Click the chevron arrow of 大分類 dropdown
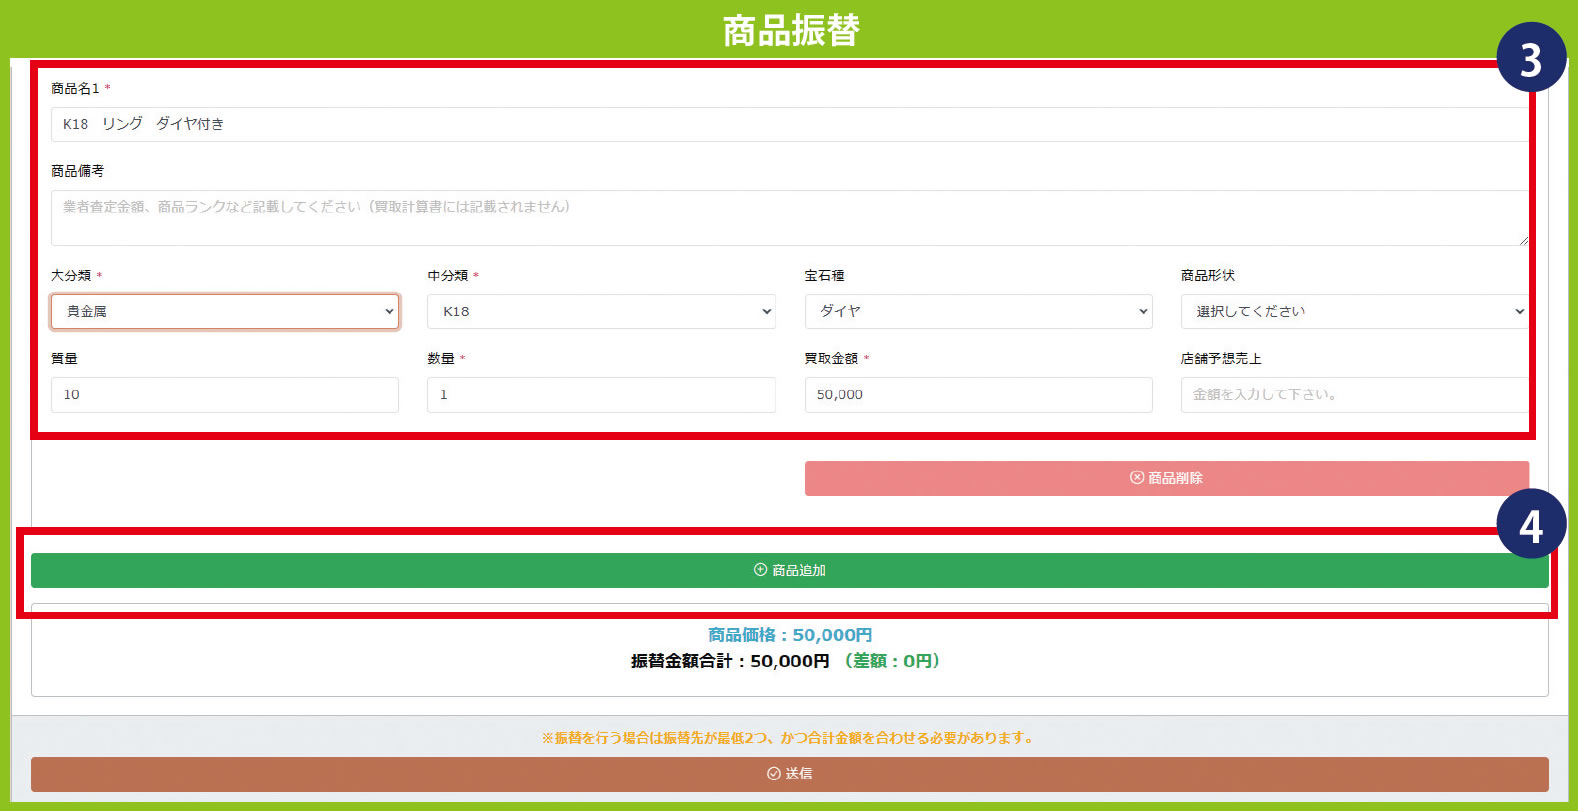This screenshot has height=811, width=1578. pyautogui.click(x=389, y=312)
